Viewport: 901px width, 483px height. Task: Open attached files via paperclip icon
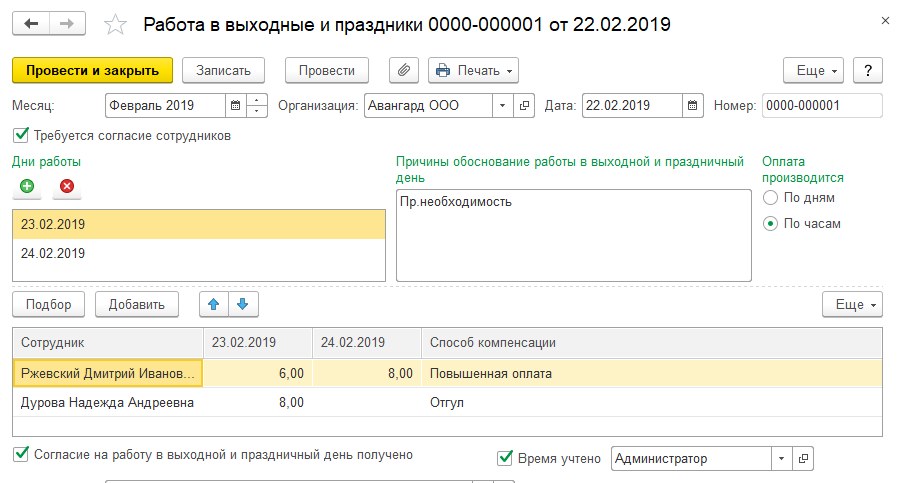(404, 71)
